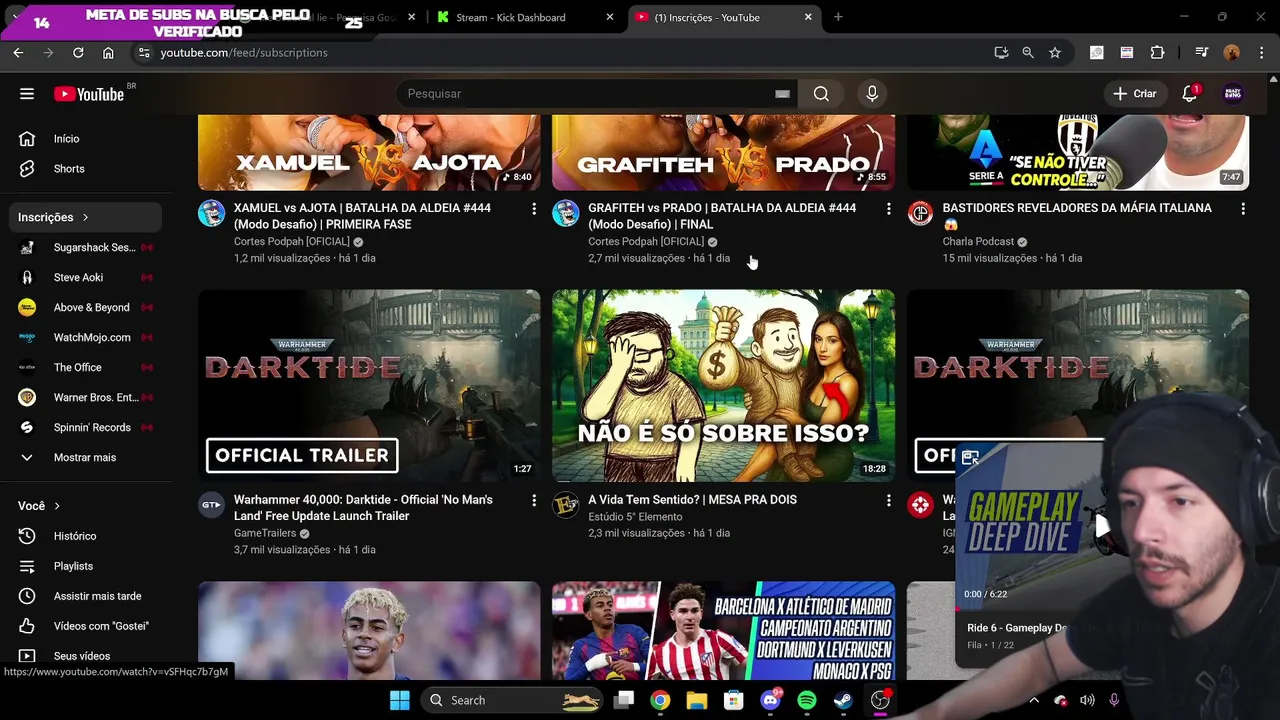Click the search magnifier button

tap(821, 94)
